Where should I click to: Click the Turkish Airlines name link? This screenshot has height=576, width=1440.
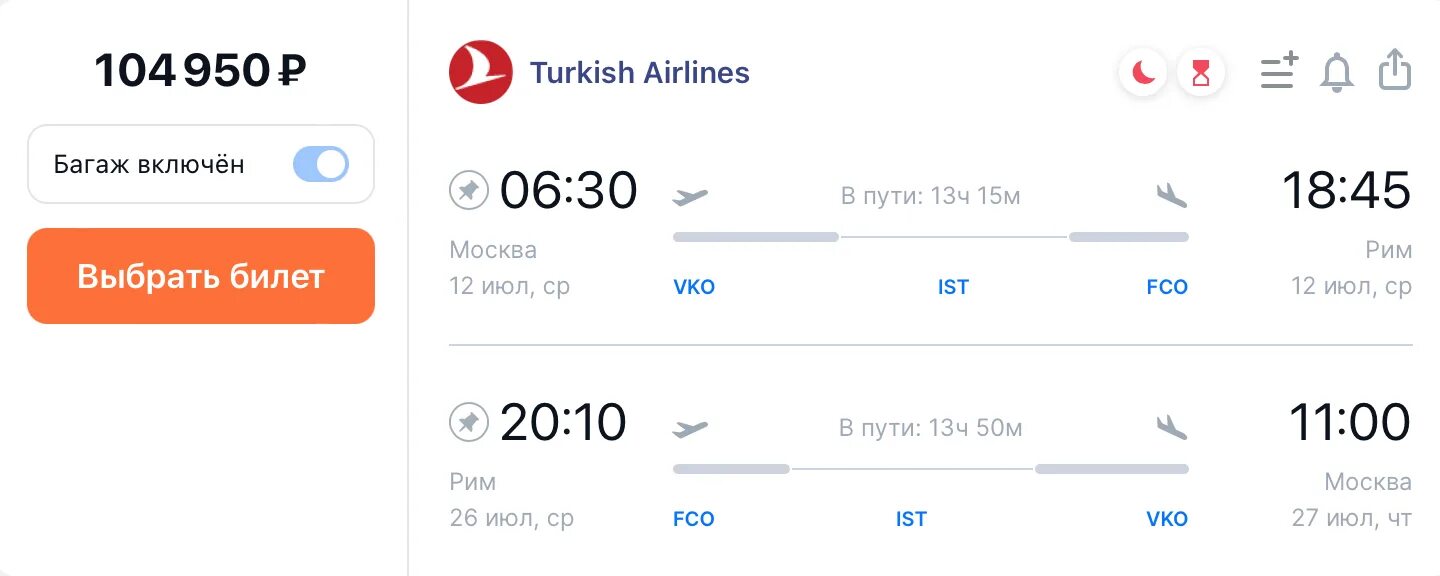click(639, 73)
